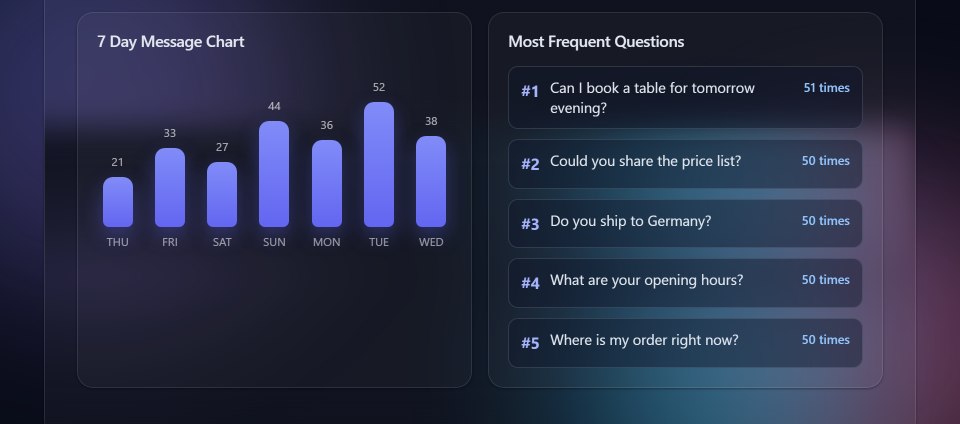Viewport: 960px width, 424px height.
Task: Click the Monday bar showing 36
Action: [327, 184]
